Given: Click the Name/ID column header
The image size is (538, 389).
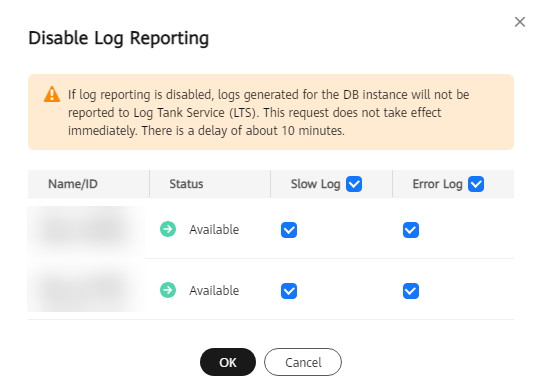Looking at the screenshot, I should click(x=73, y=184).
